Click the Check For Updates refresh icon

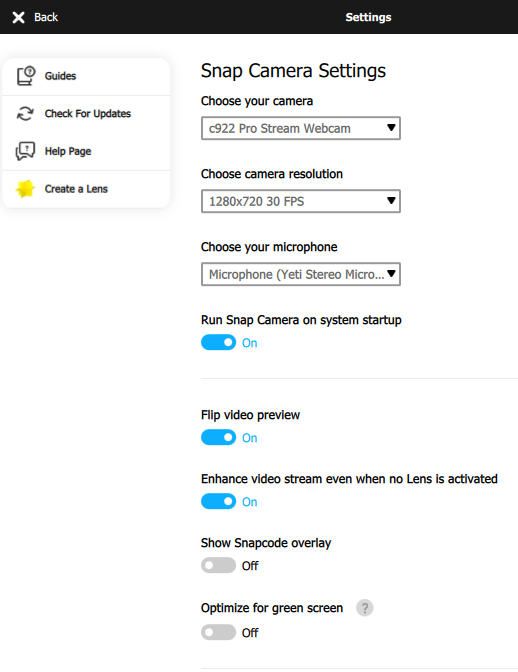pos(25,114)
